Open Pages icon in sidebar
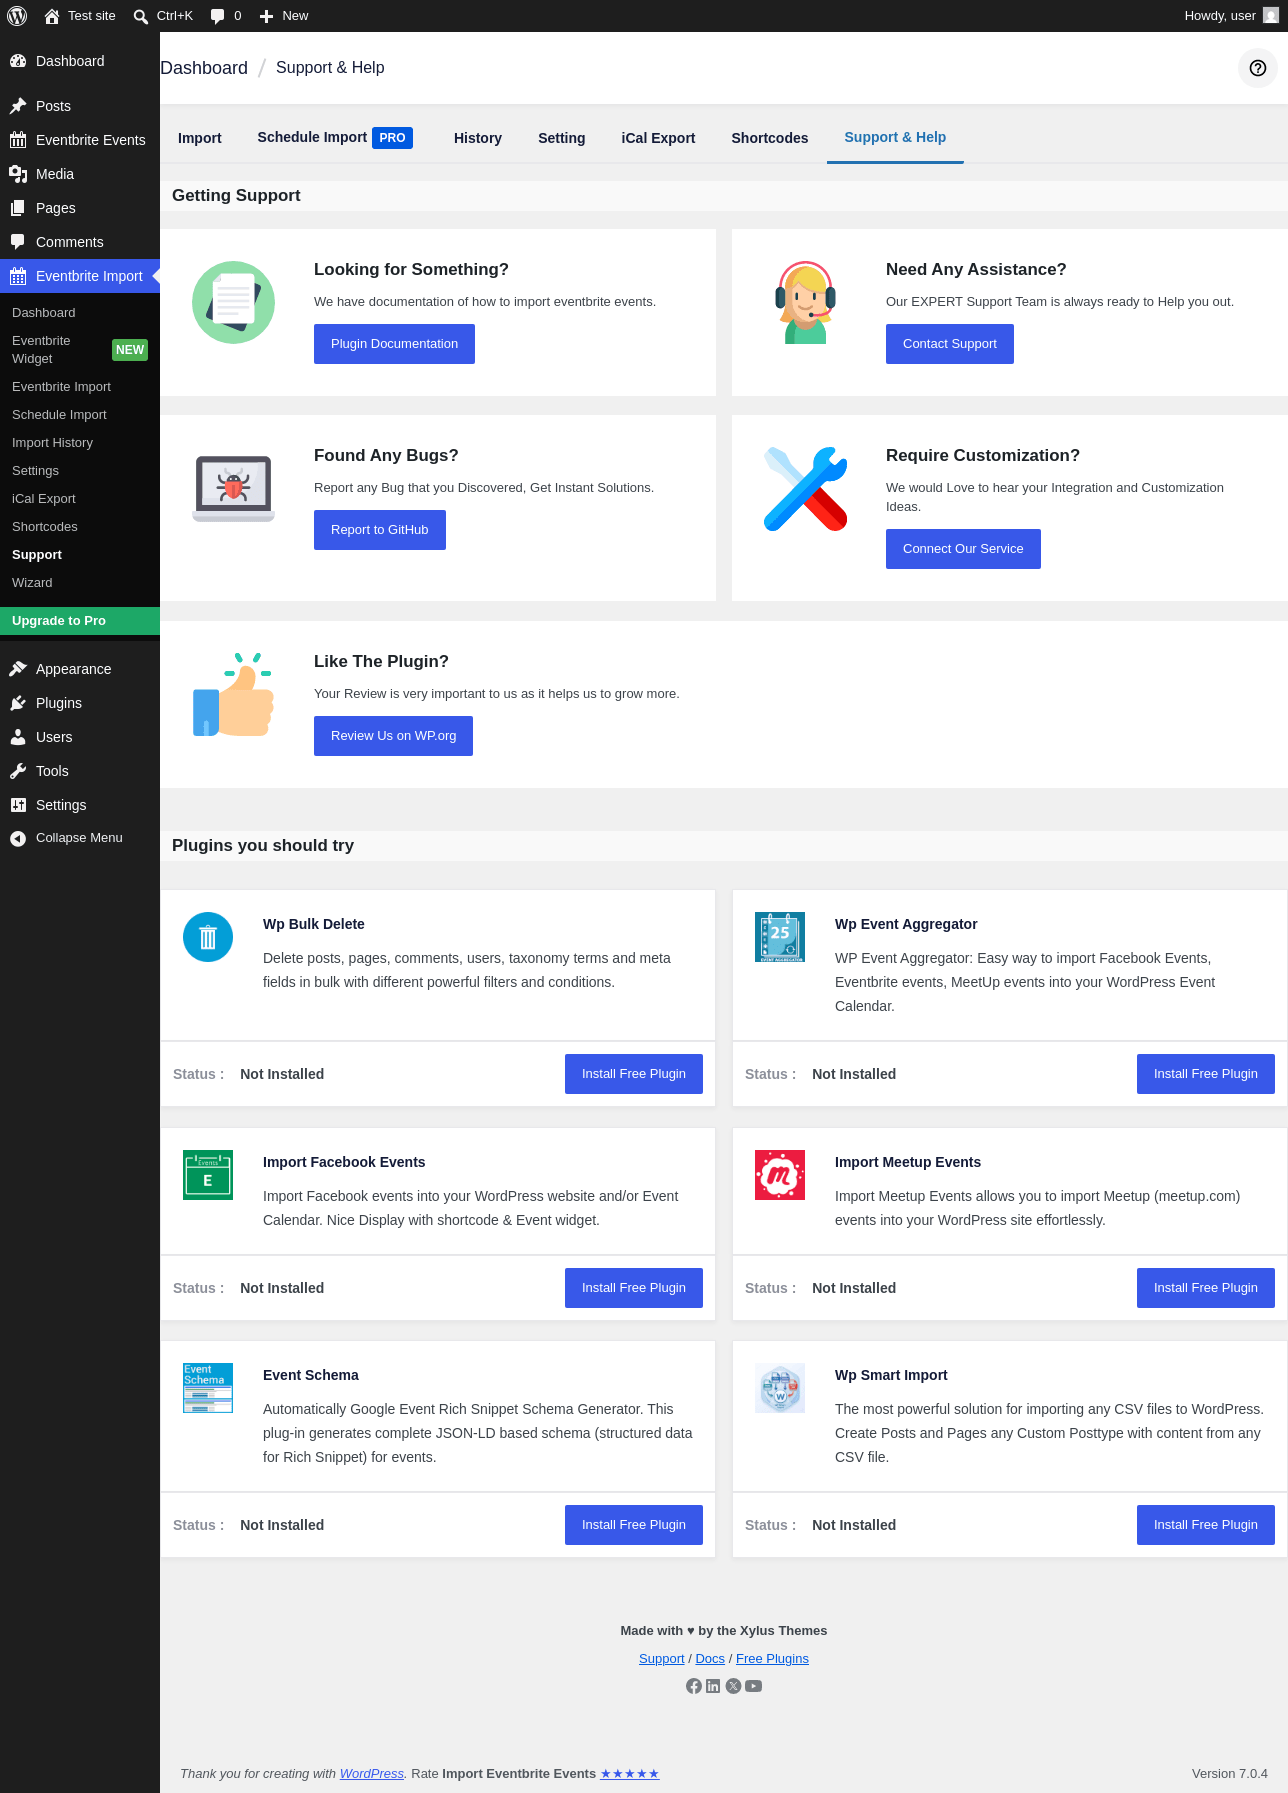The image size is (1288, 1793). pyautogui.click(x=18, y=208)
